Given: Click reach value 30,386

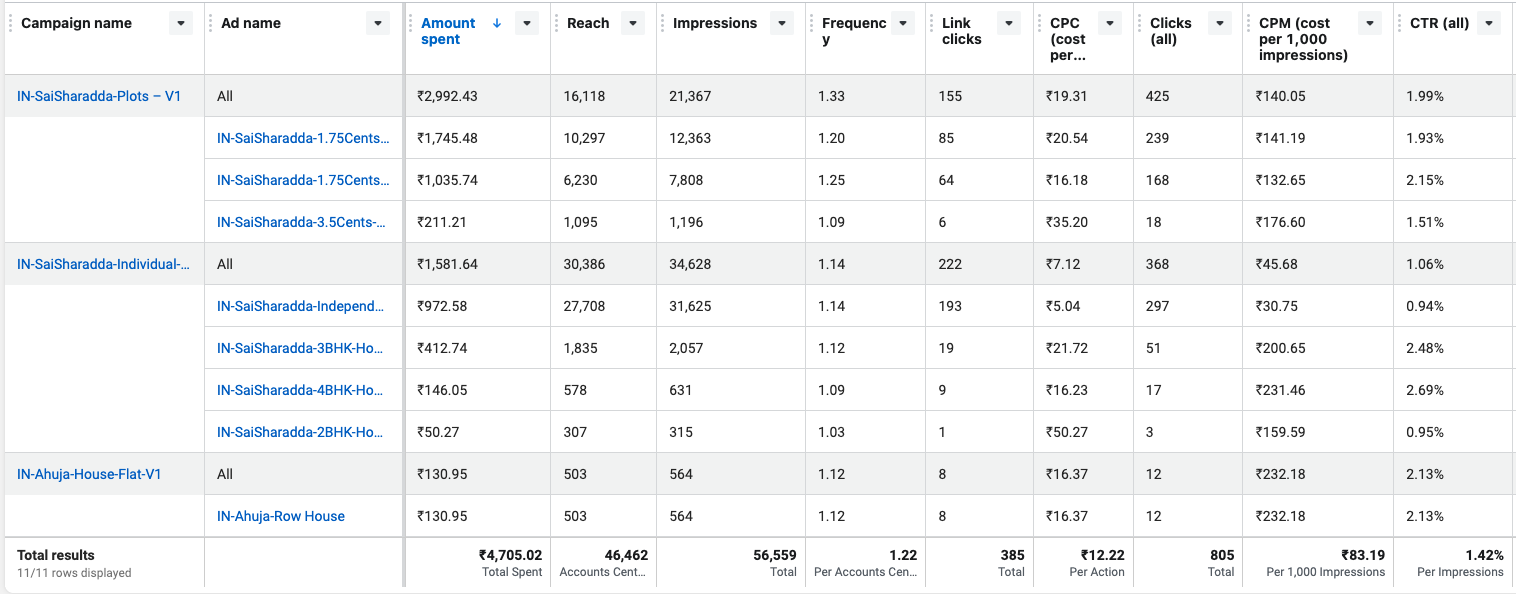Looking at the screenshot, I should 584,264.
